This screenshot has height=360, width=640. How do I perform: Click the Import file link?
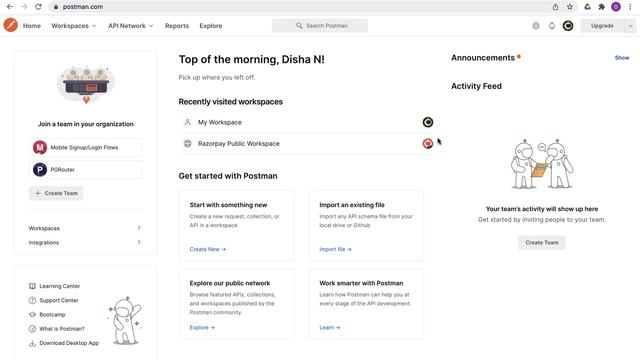[335, 249]
